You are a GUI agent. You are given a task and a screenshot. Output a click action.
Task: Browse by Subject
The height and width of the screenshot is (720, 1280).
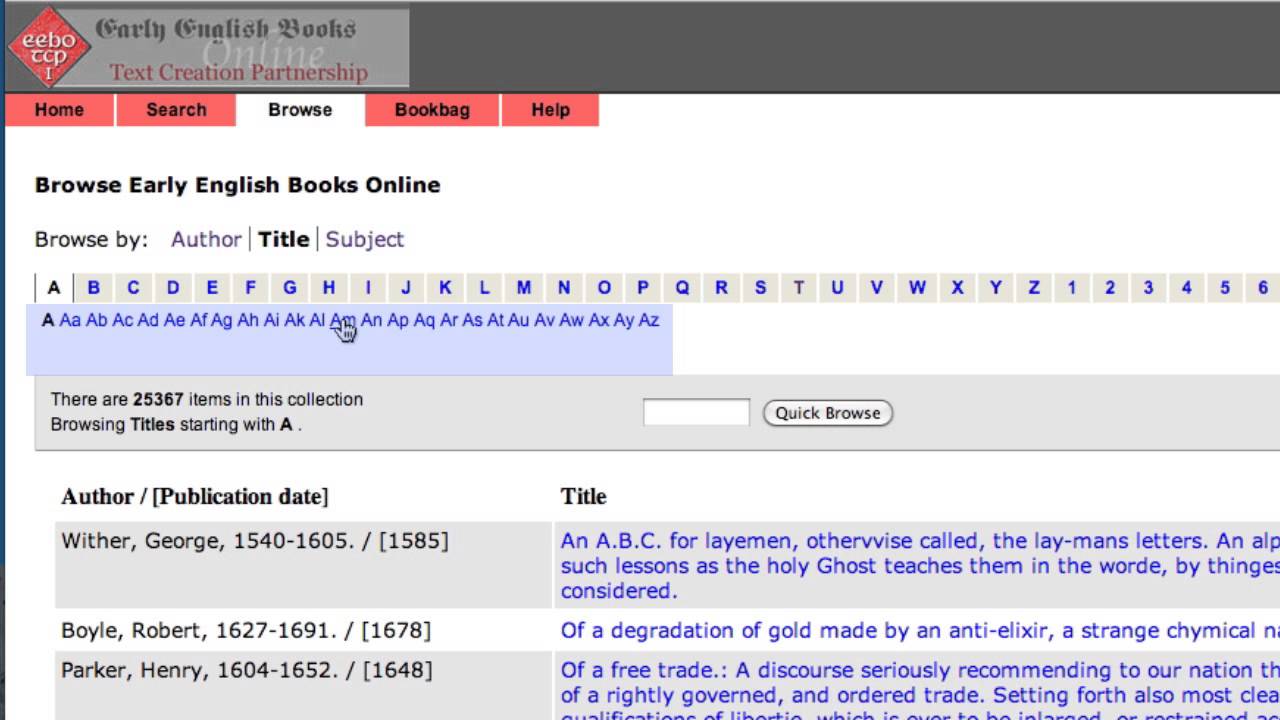point(365,239)
